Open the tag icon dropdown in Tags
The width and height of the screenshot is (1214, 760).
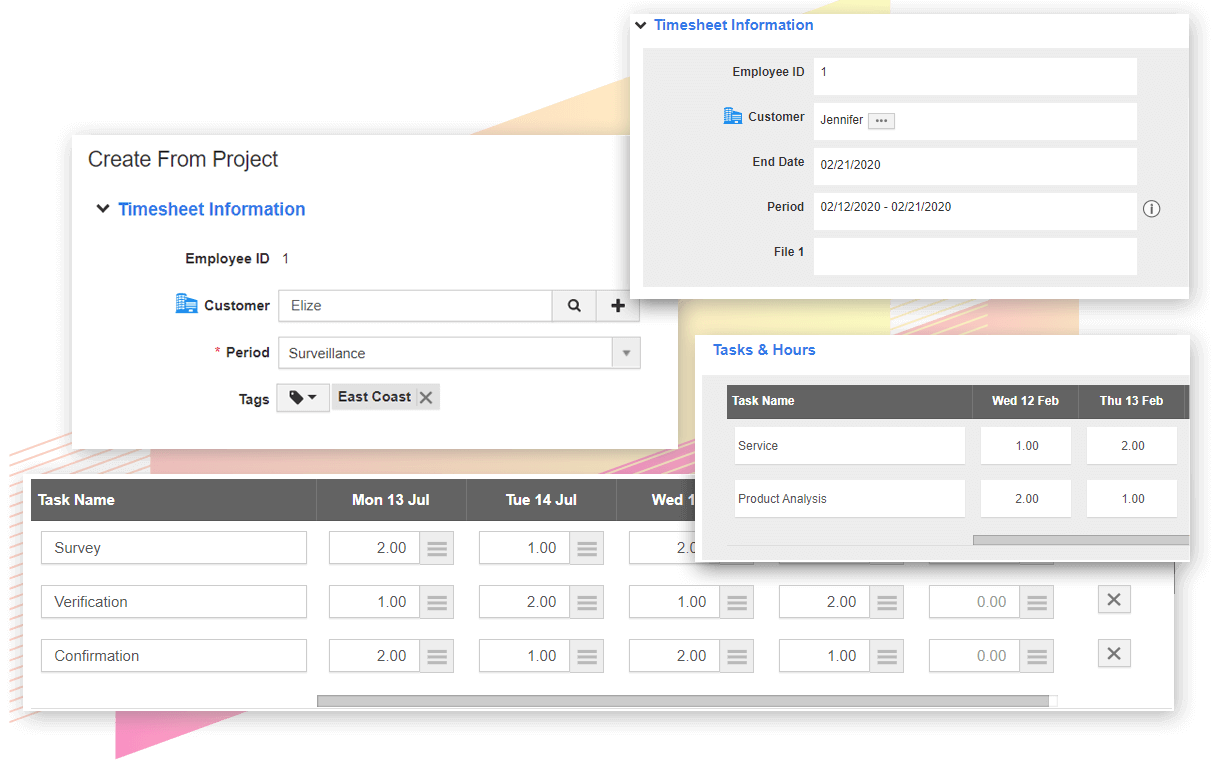point(302,398)
